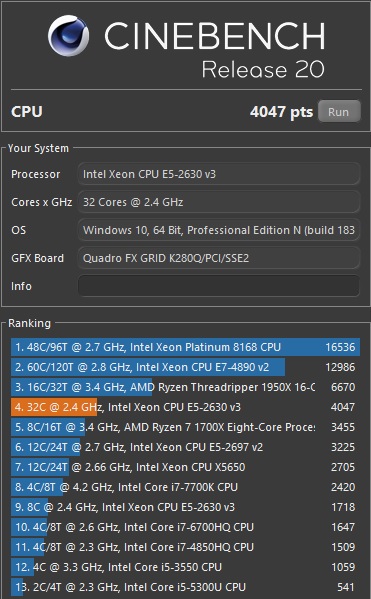Select the Ryzen Threadripper 1950X ranking row

[185, 387]
